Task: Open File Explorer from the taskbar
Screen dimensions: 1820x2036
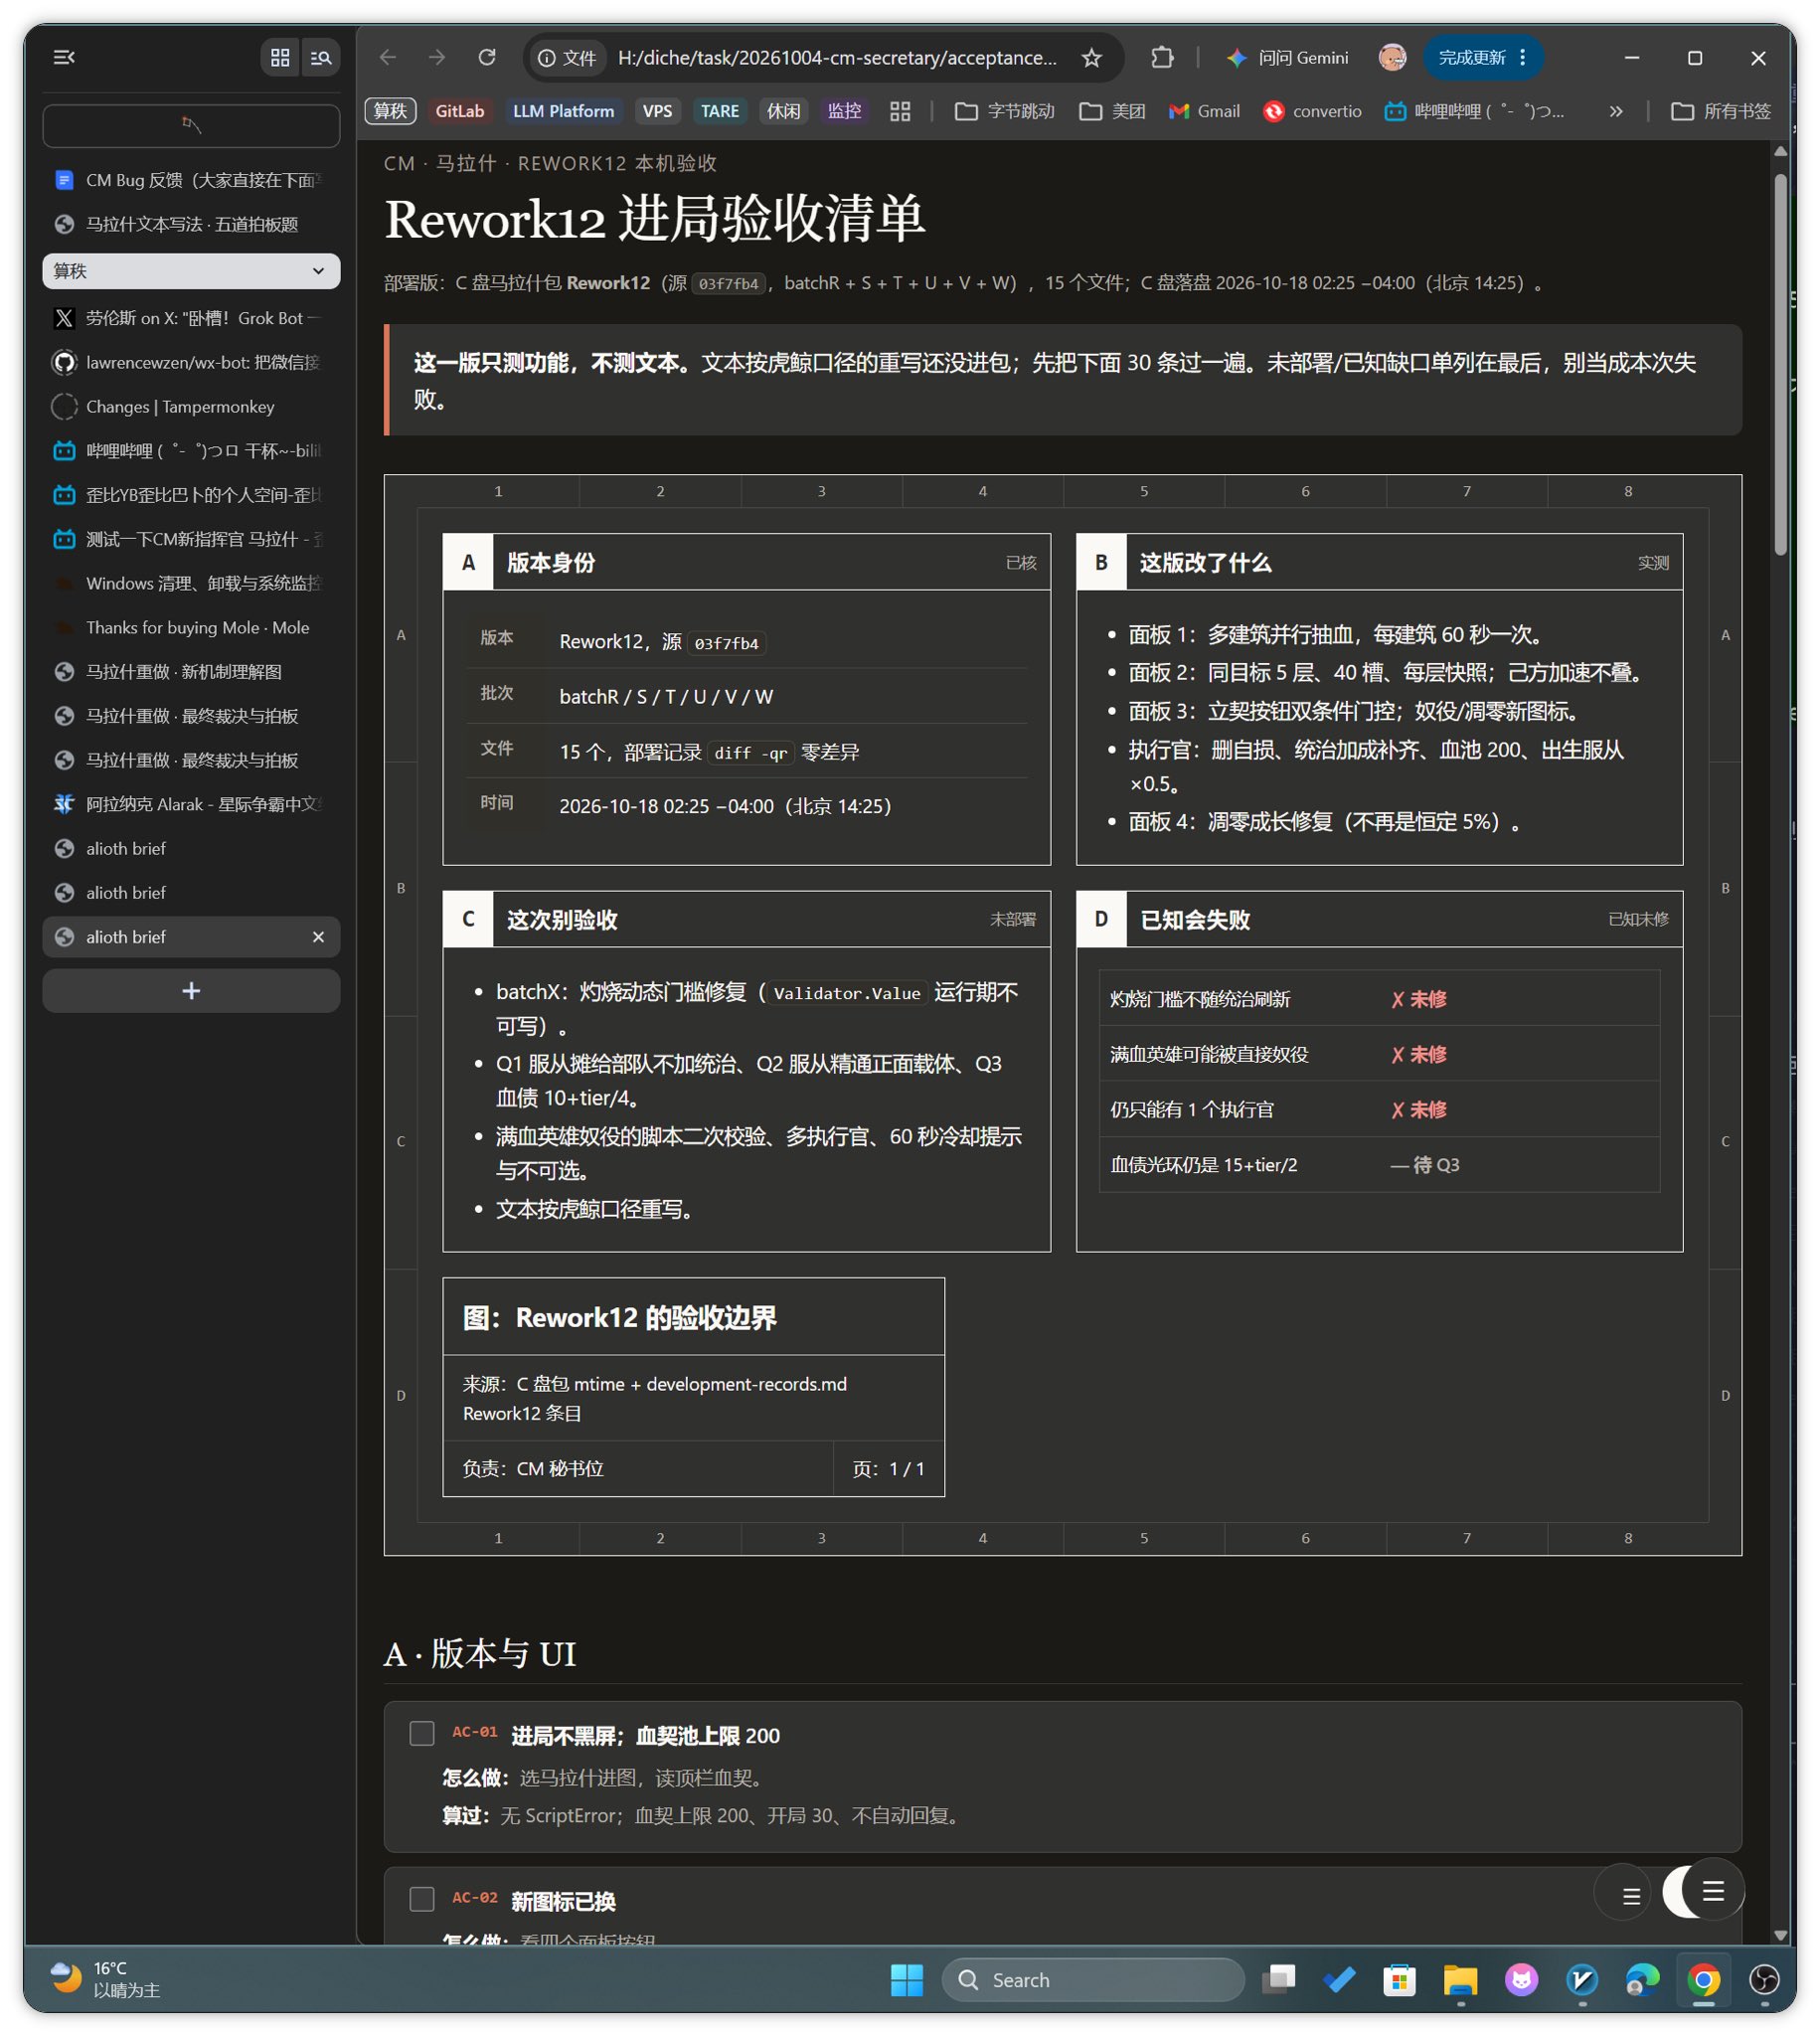Action: tap(1460, 1980)
